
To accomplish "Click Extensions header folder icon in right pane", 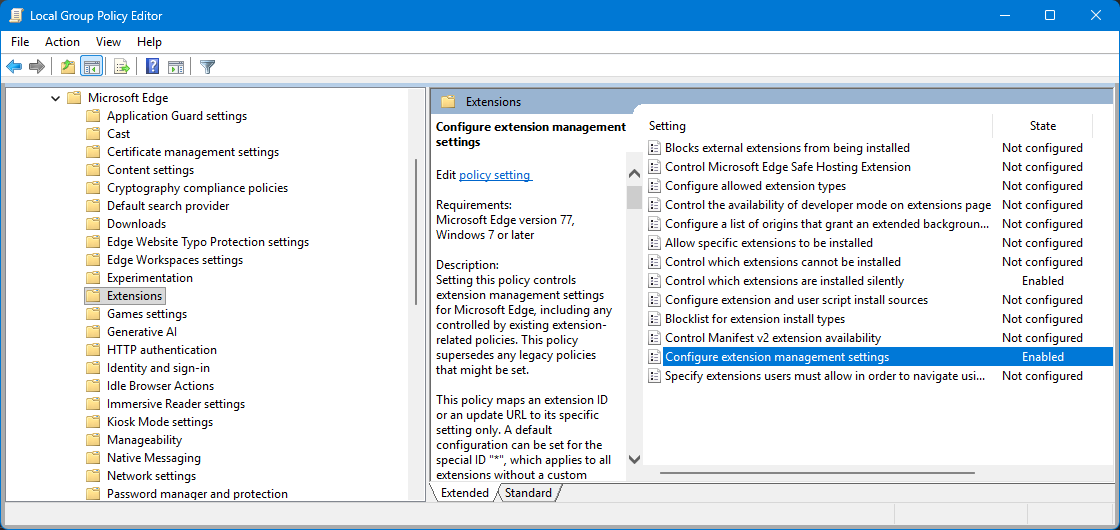I will pos(449,101).
